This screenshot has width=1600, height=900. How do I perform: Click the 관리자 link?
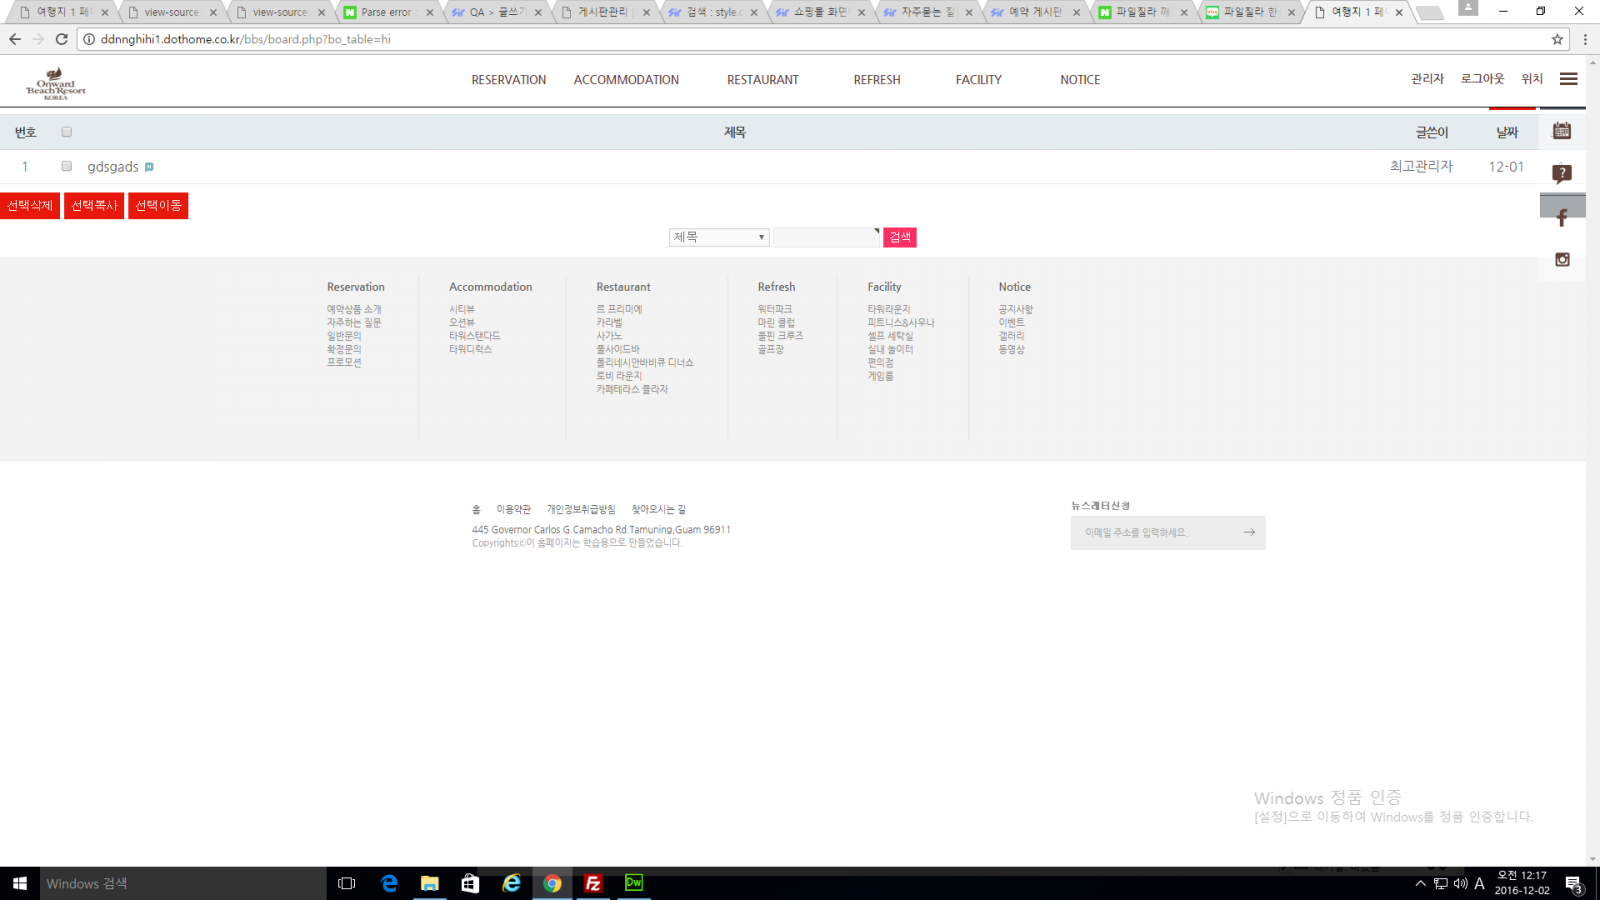coord(1427,79)
